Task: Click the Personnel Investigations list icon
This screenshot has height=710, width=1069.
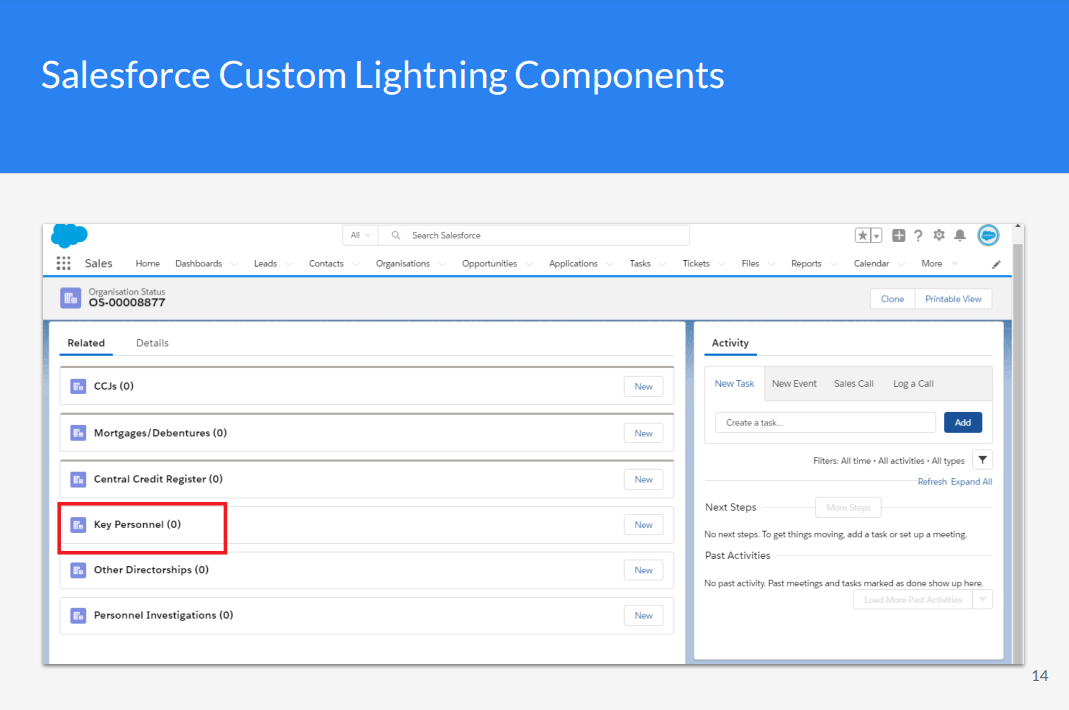Action: coord(78,615)
